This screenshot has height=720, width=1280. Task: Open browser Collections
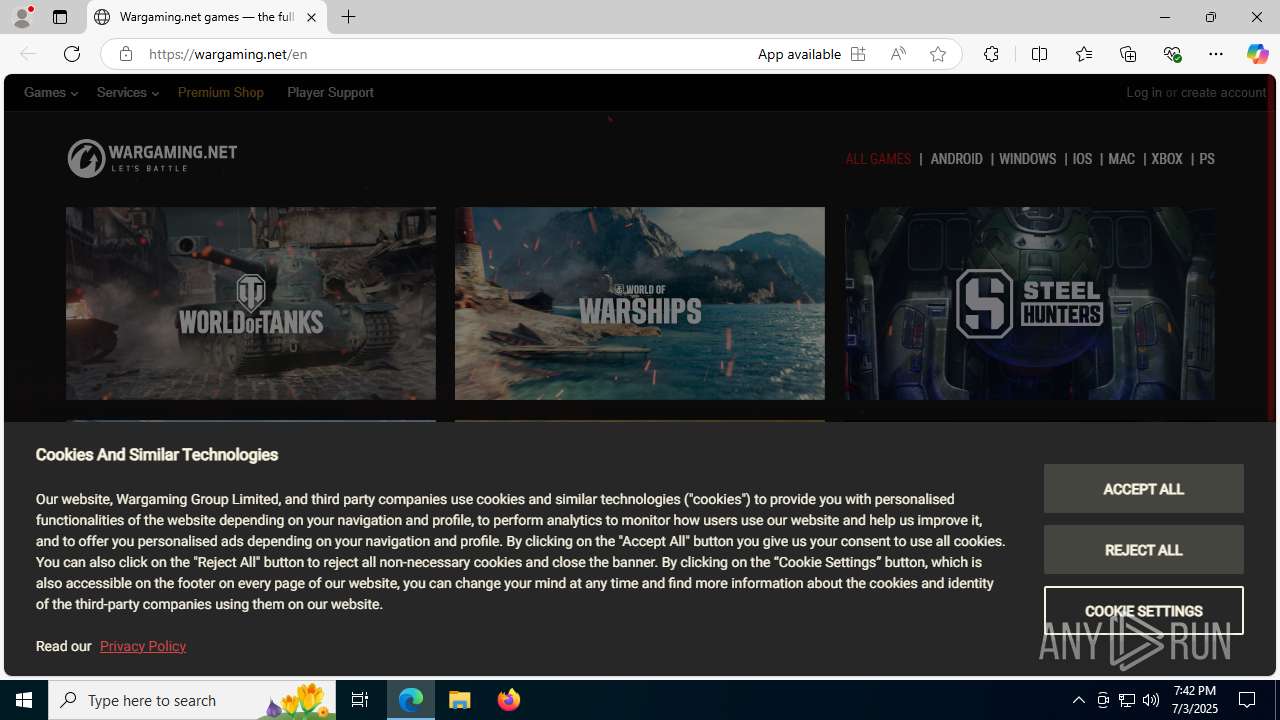(x=1128, y=54)
